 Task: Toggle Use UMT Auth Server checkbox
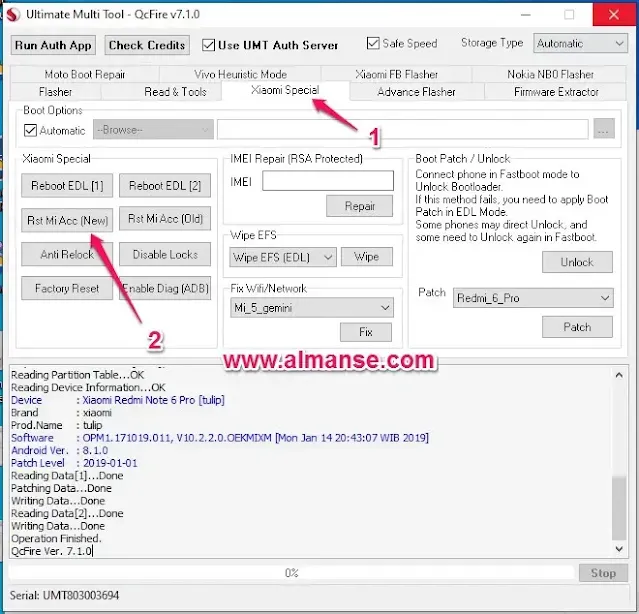pyautogui.click(x=208, y=45)
